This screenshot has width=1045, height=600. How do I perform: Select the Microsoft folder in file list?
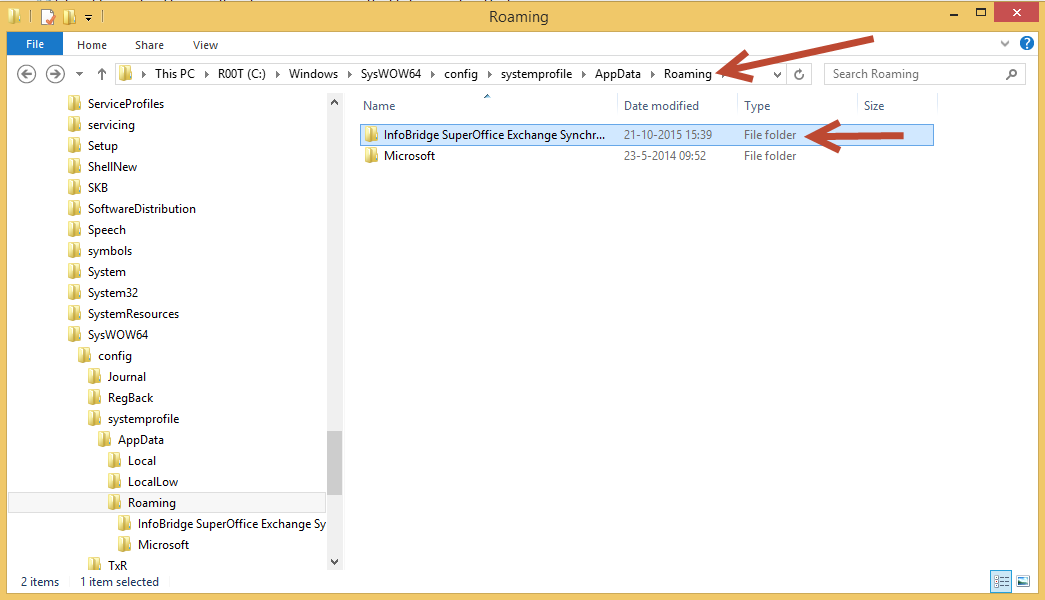409,156
